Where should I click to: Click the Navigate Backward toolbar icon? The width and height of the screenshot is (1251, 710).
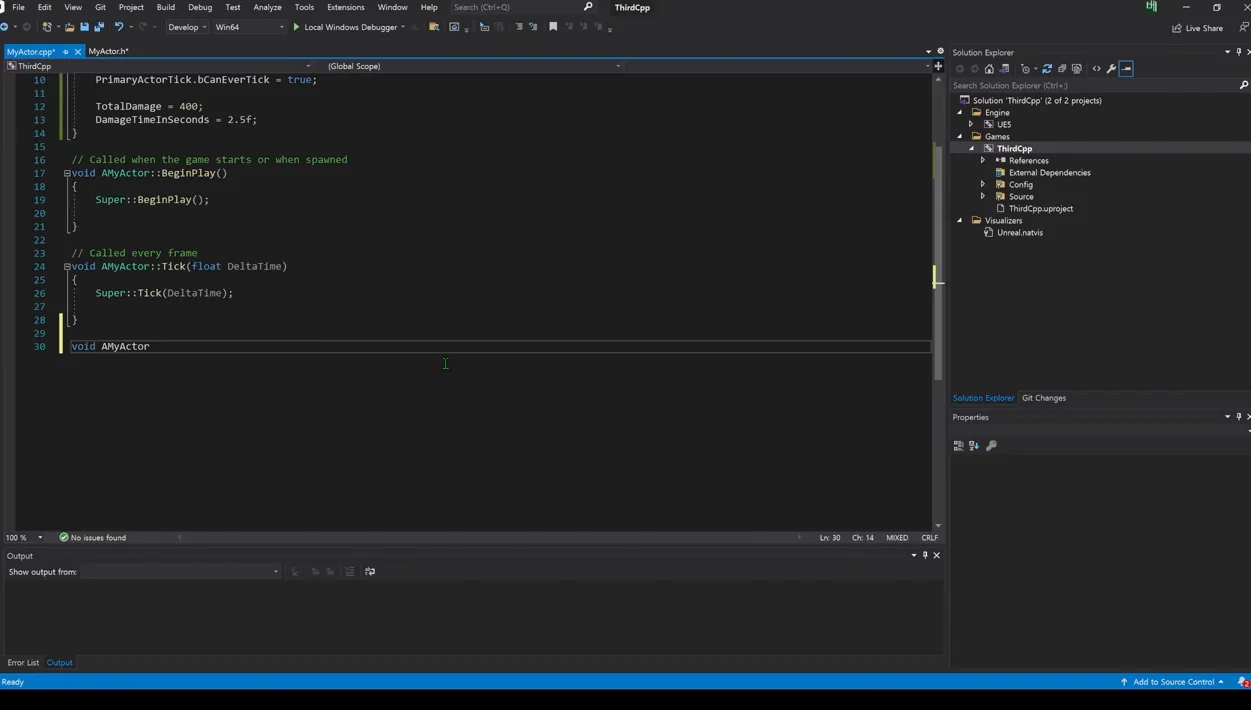pyautogui.click(x=5, y=27)
